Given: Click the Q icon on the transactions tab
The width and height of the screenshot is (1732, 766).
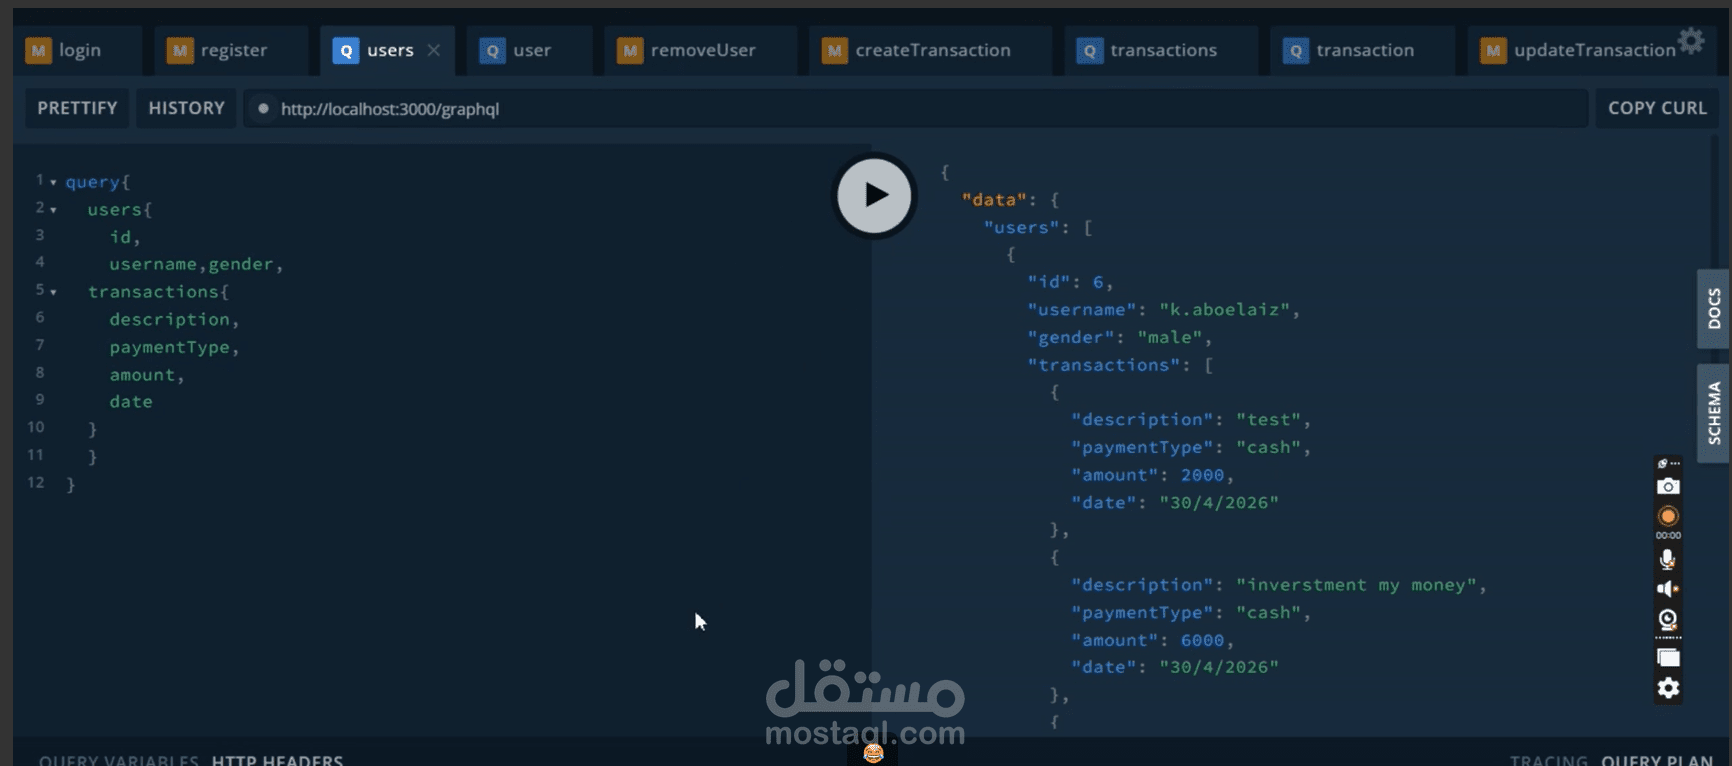Looking at the screenshot, I should (1089, 50).
